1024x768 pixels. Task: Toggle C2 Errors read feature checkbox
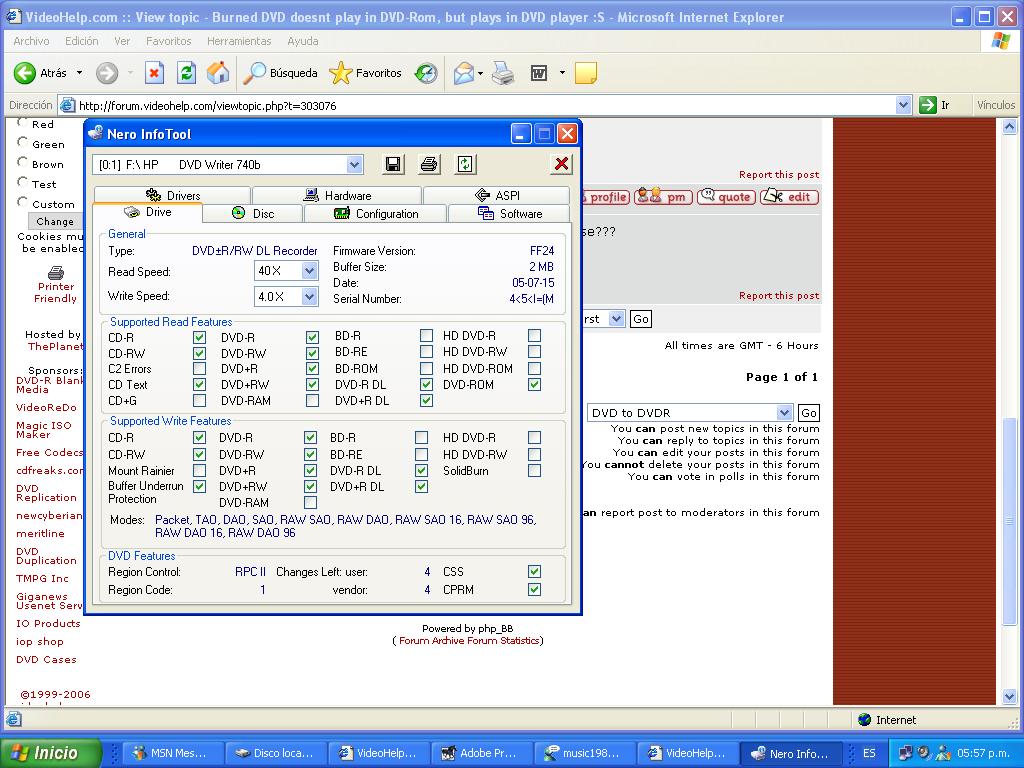pyautogui.click(x=199, y=368)
